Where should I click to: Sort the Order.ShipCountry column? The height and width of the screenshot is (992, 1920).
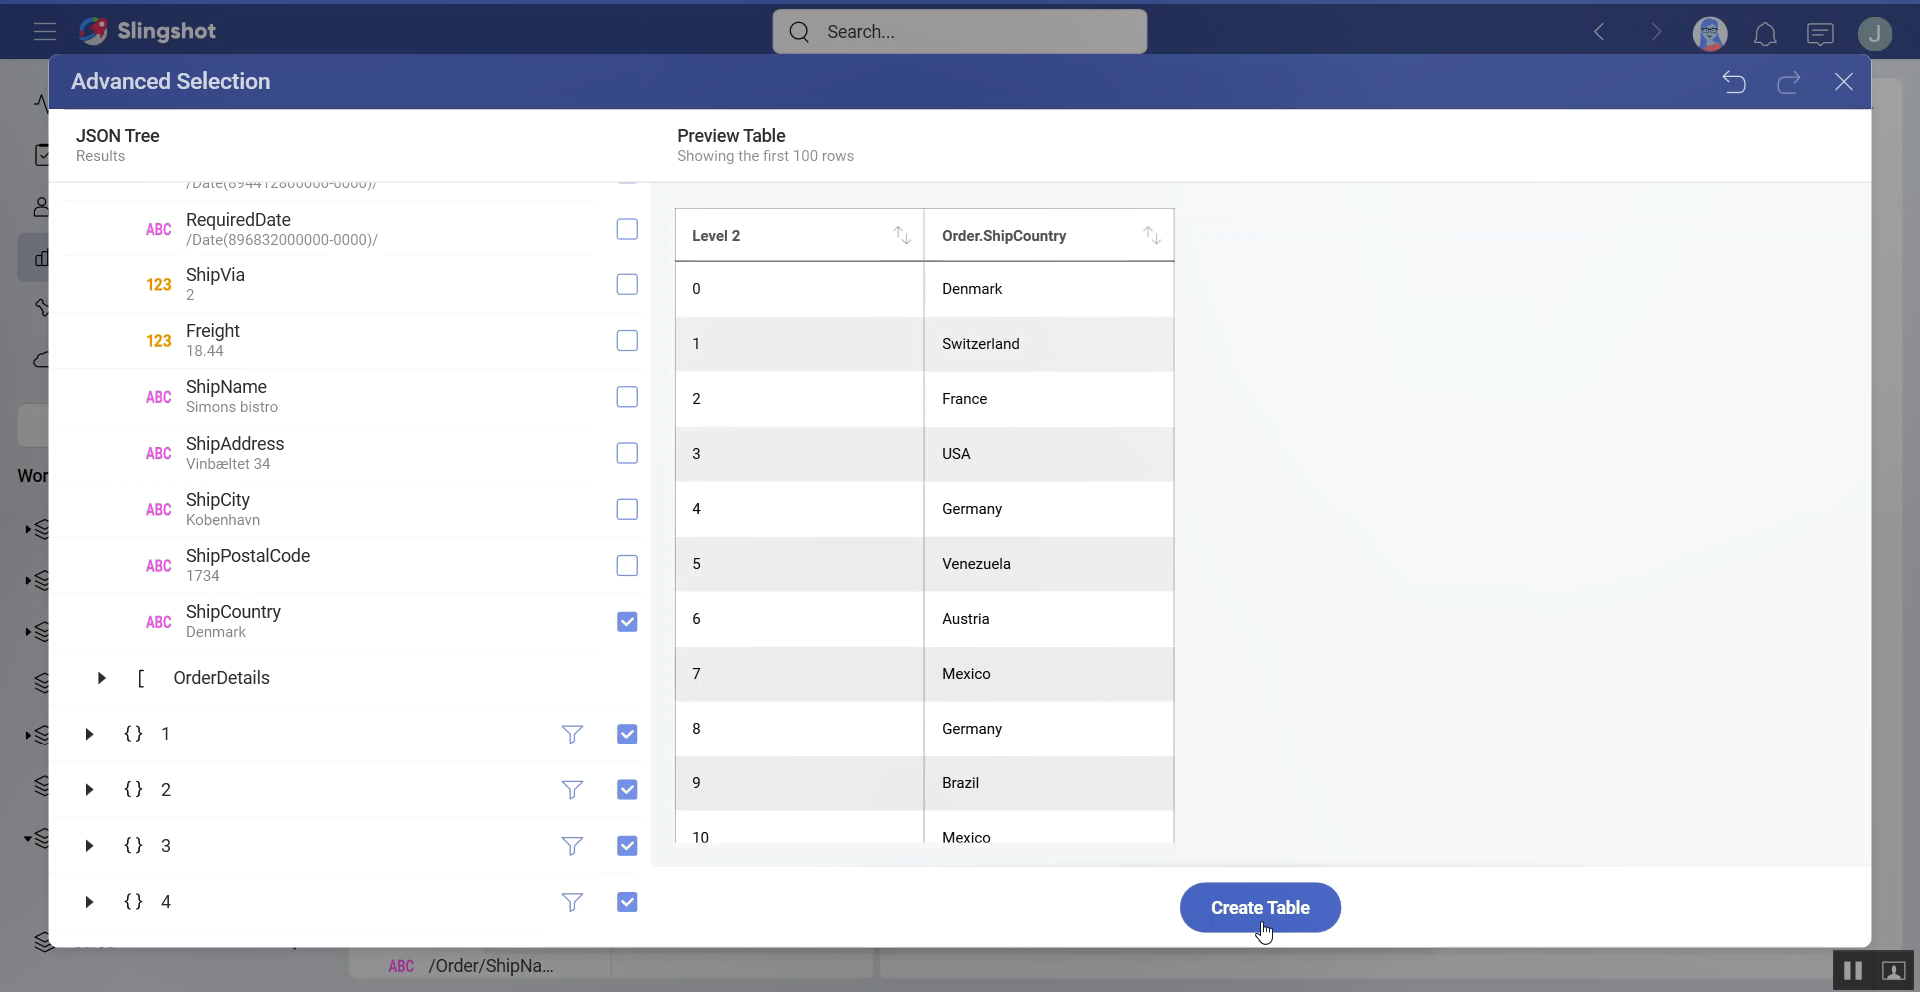1152,236
